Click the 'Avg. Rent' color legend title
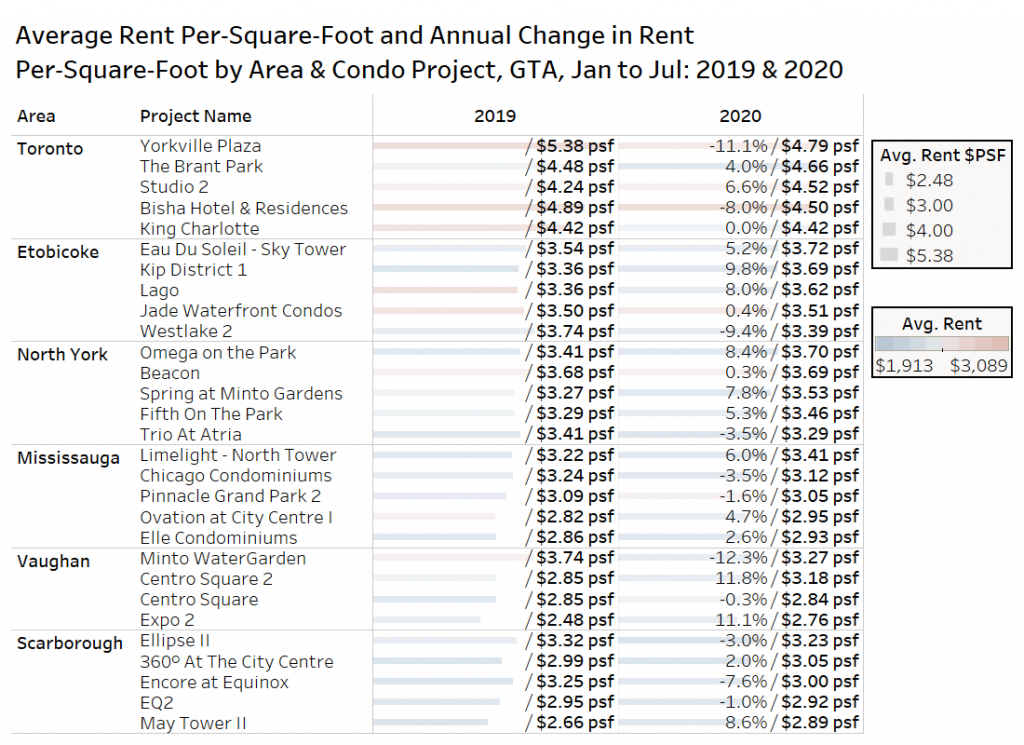 (942, 324)
